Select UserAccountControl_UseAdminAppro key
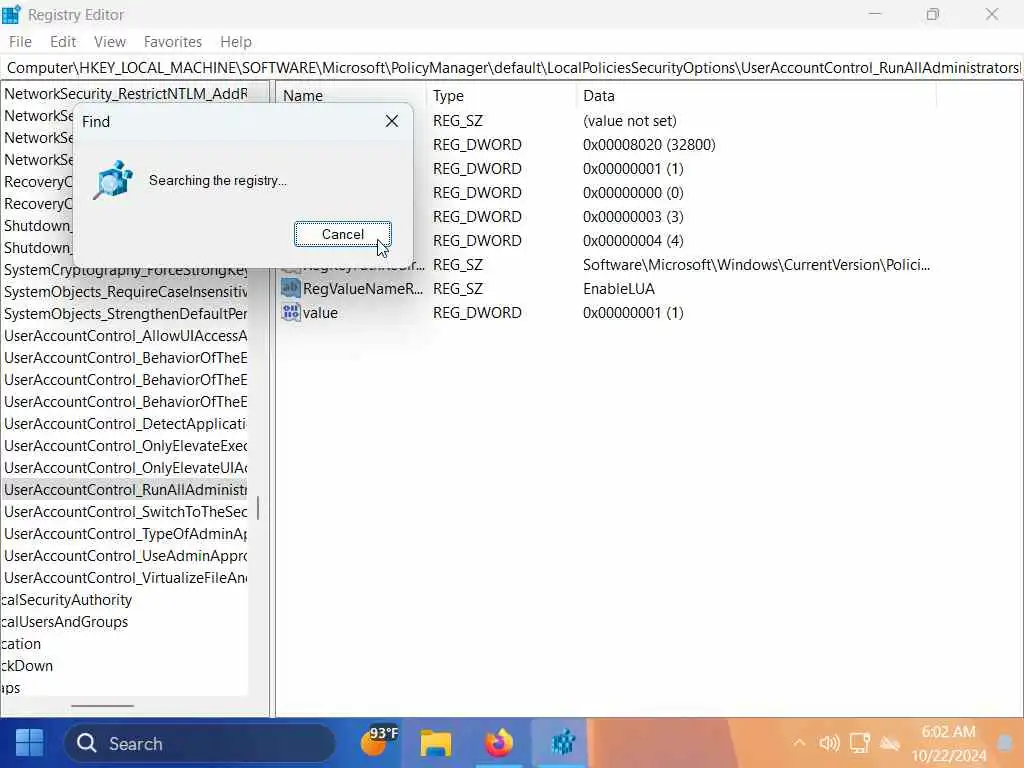The image size is (1024, 768). (125, 556)
